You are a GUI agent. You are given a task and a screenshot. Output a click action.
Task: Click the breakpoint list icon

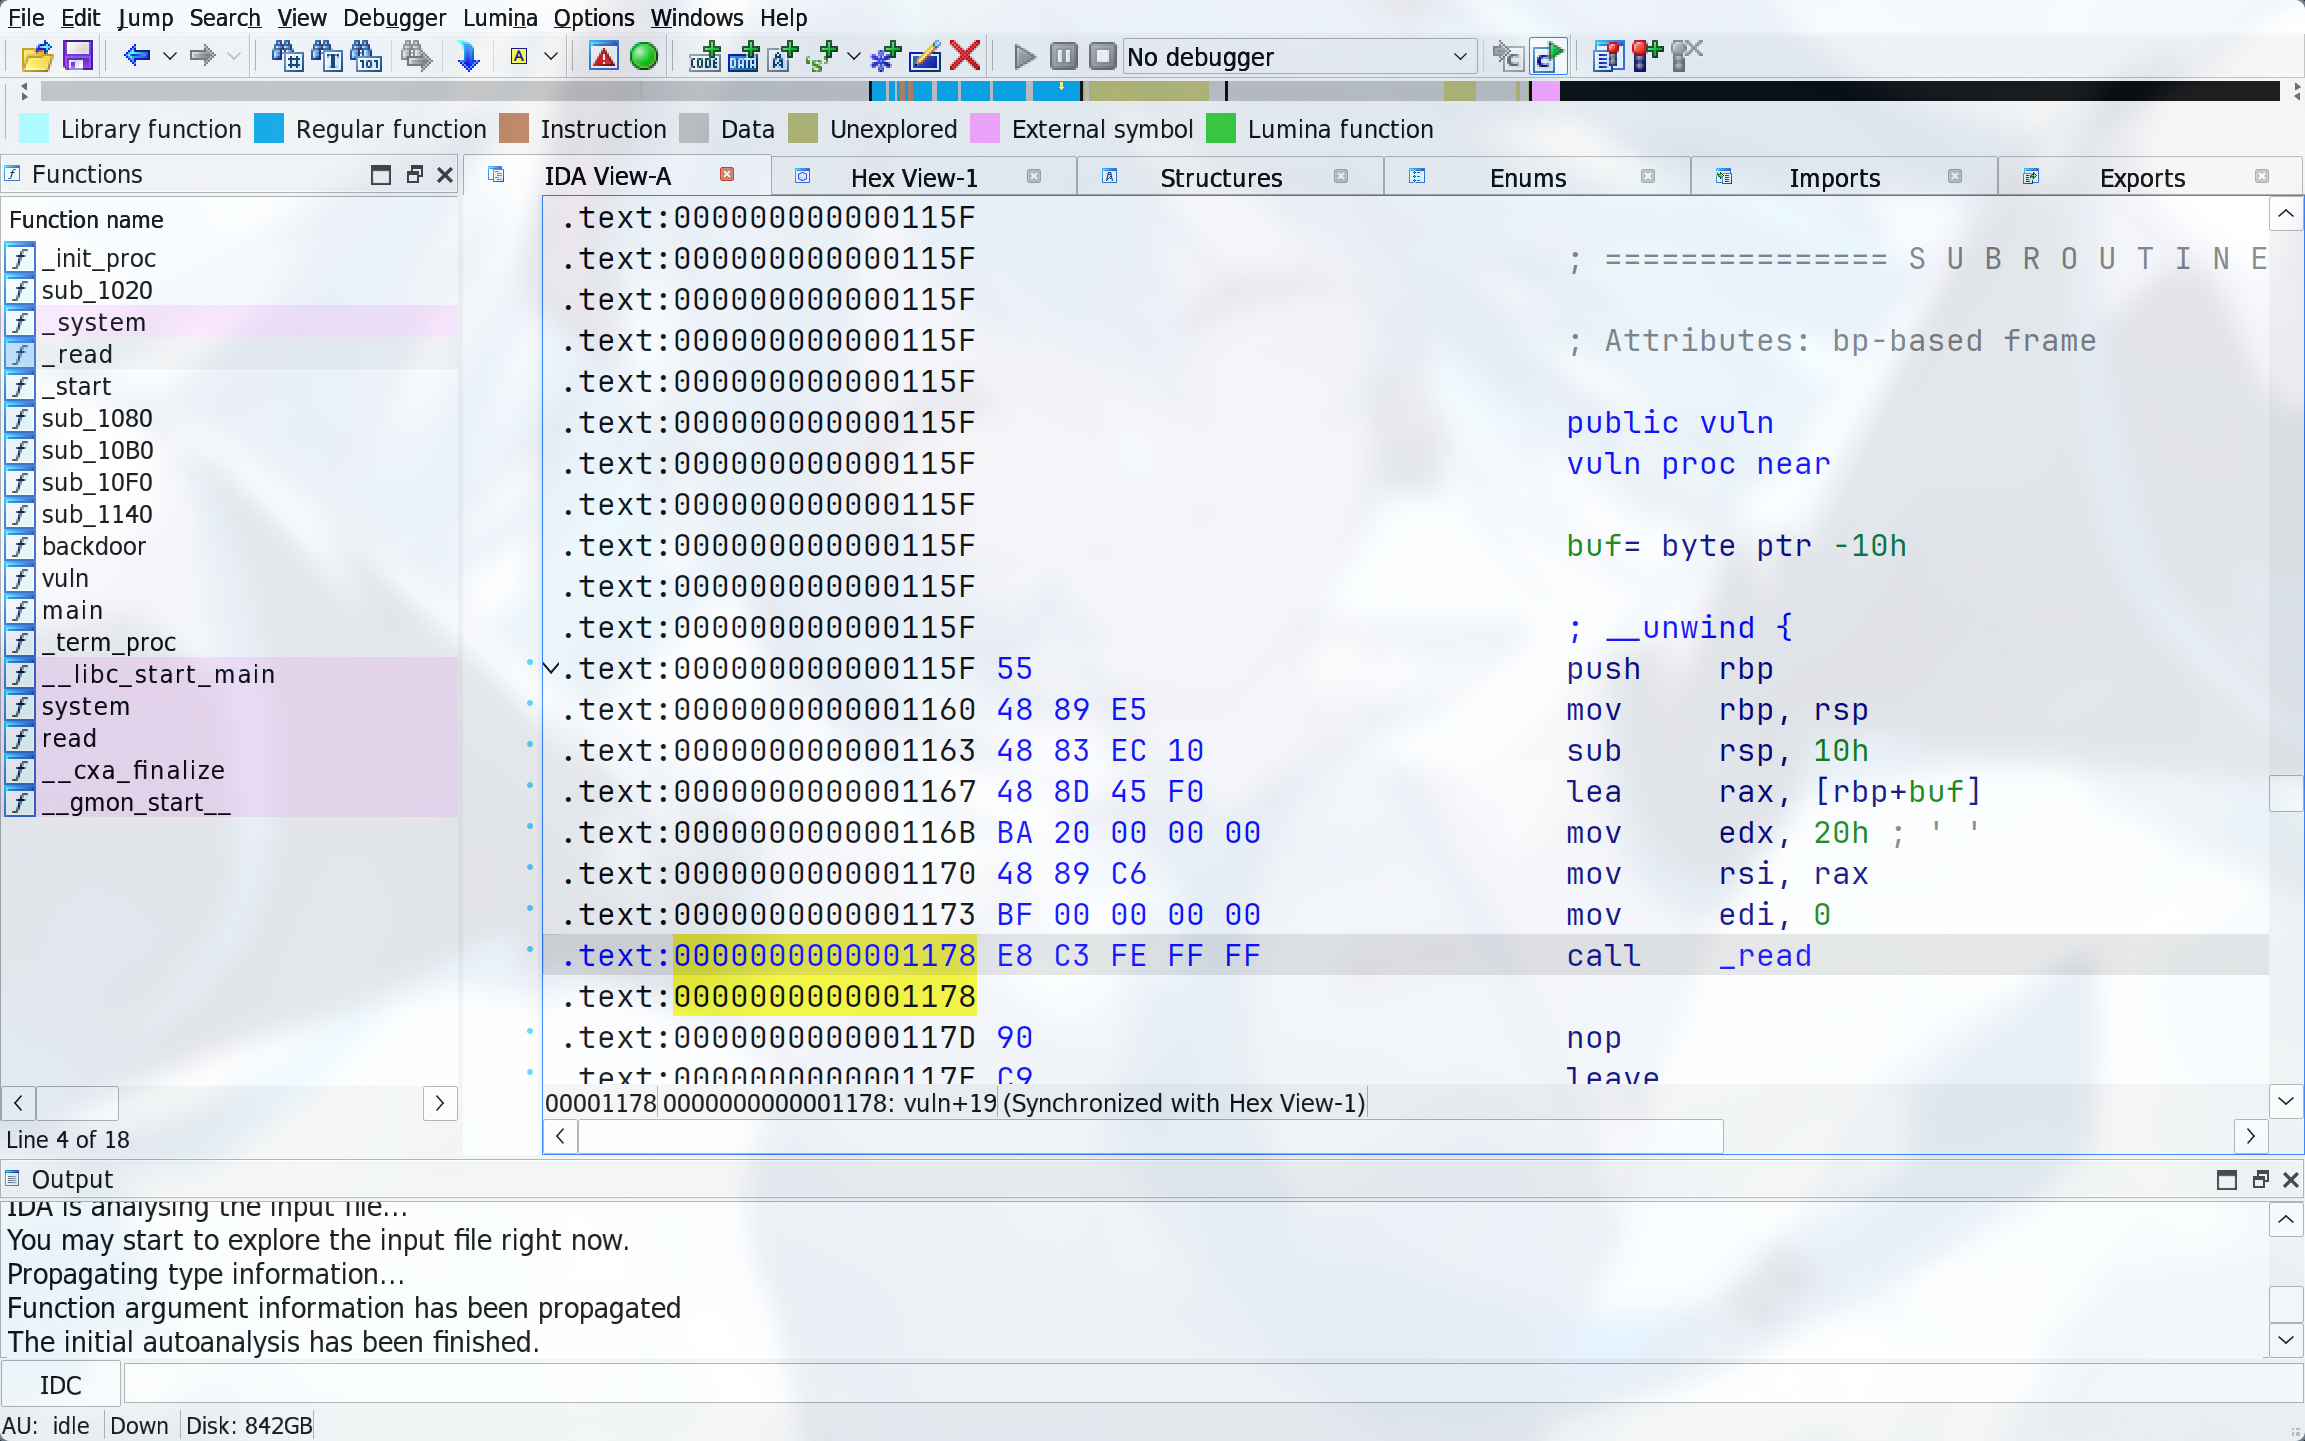(x=1607, y=56)
